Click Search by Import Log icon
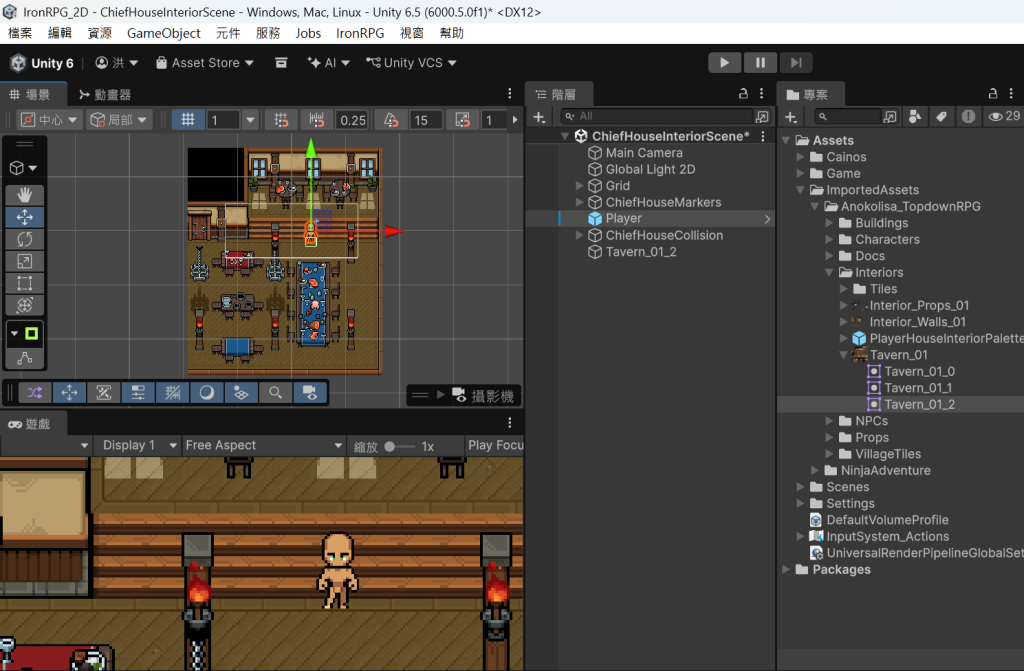This screenshot has height=671, width=1024. tap(968, 116)
